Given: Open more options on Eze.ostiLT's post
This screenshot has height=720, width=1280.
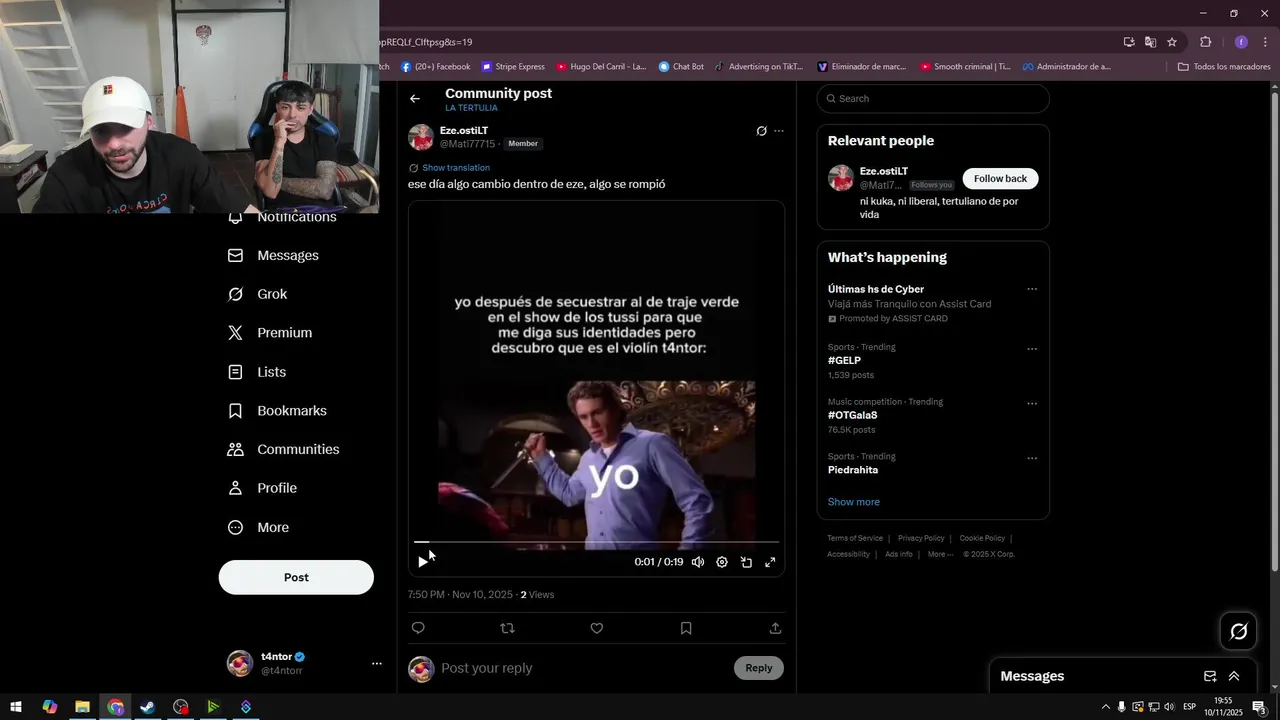Looking at the screenshot, I should point(779,131).
